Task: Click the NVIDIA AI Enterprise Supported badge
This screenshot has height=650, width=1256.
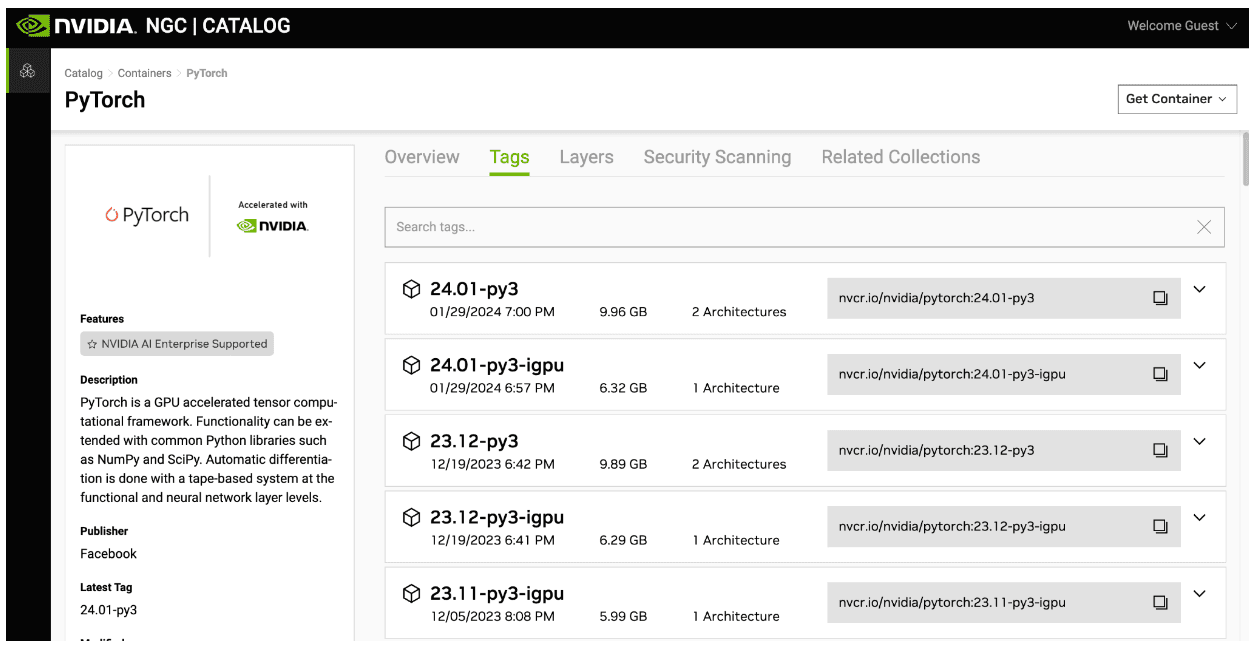Action: click(x=177, y=344)
